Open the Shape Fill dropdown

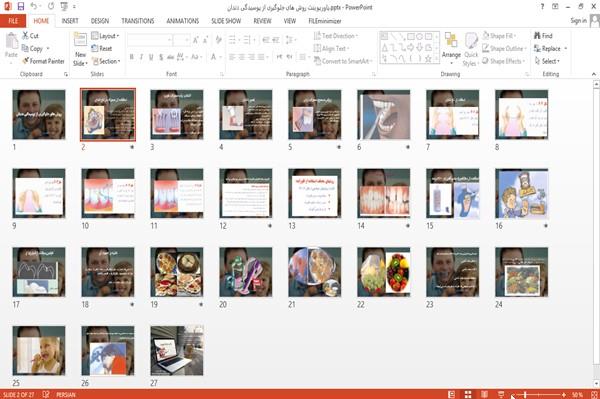[499, 36]
